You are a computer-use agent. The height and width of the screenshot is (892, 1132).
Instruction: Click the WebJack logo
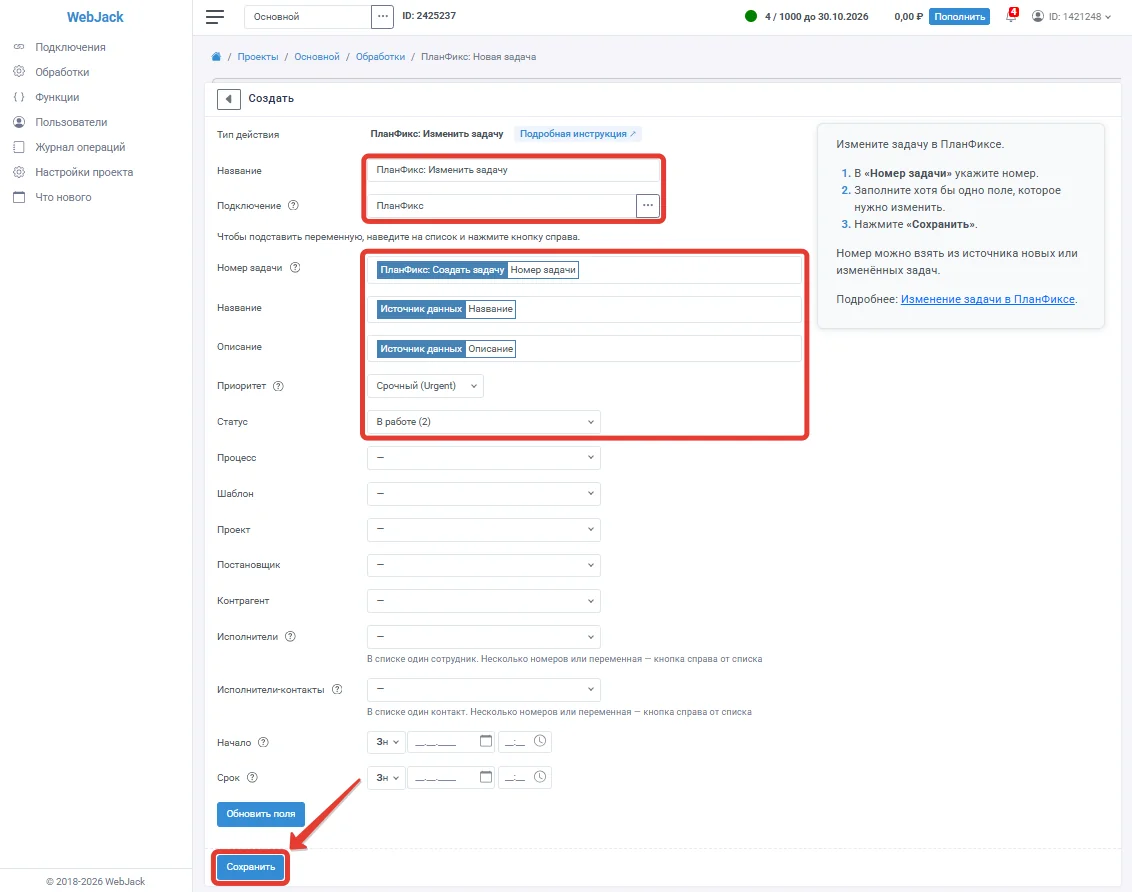95,17
